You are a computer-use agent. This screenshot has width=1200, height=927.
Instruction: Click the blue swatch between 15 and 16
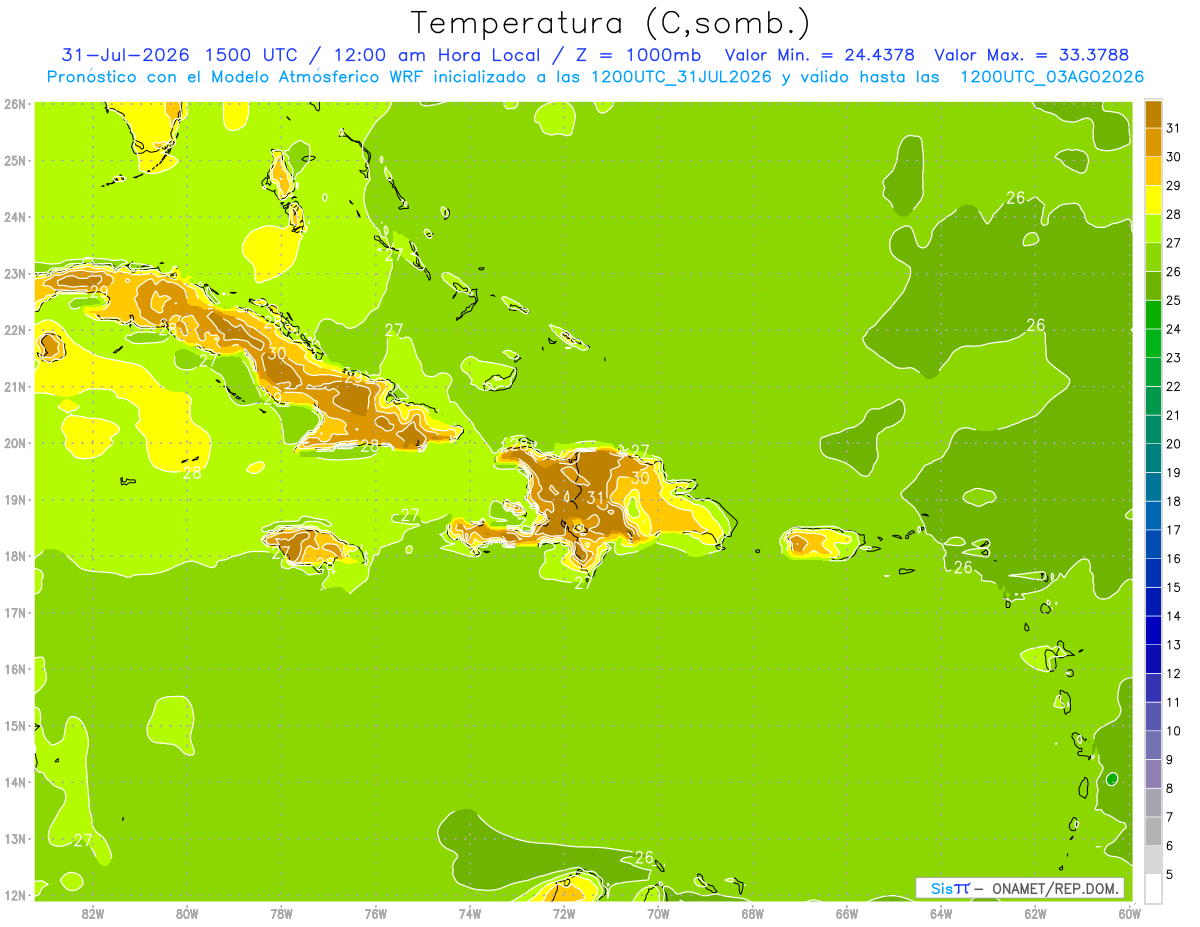pos(1153,573)
